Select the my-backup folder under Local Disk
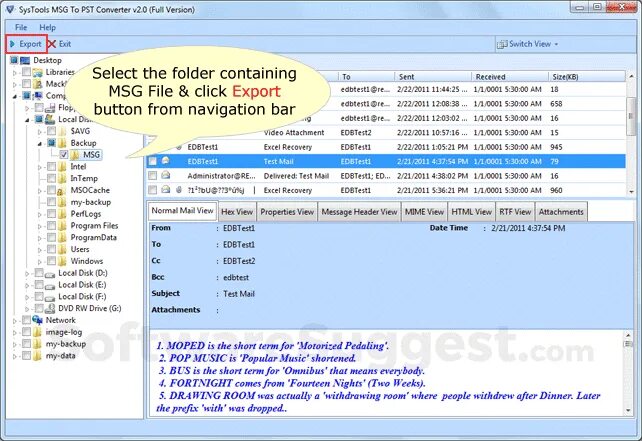The image size is (642, 441). [90, 202]
